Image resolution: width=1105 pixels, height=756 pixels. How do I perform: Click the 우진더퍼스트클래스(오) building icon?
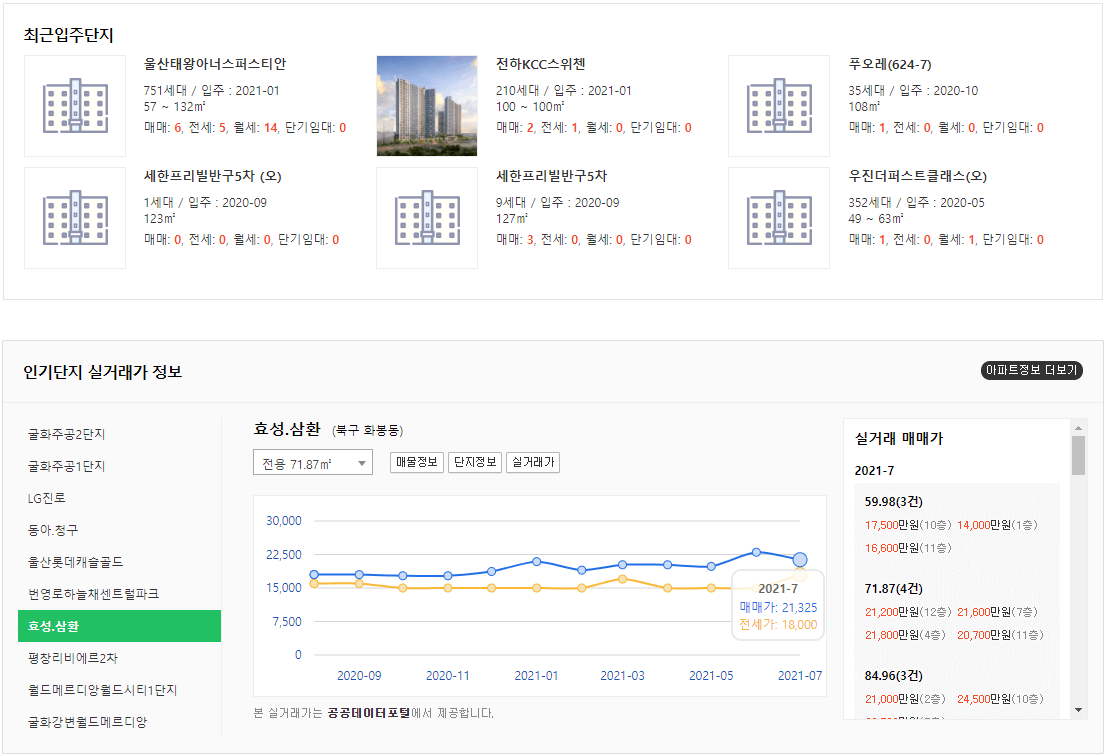pos(779,218)
